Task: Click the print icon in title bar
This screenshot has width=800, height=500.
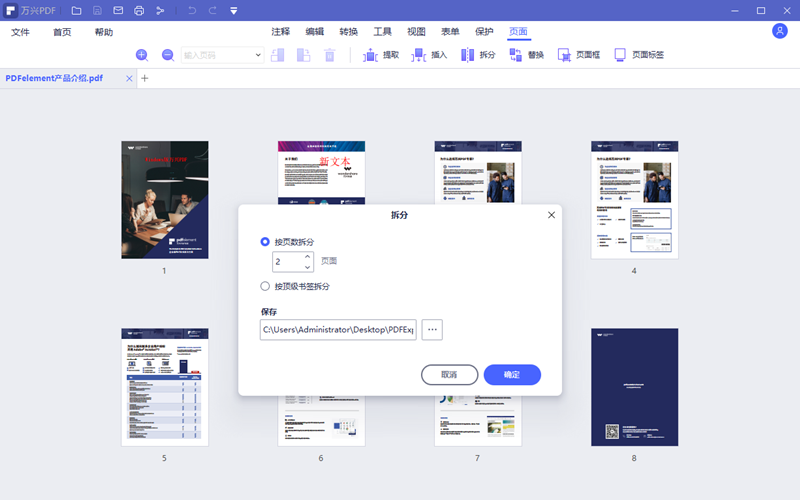Action: [x=139, y=11]
